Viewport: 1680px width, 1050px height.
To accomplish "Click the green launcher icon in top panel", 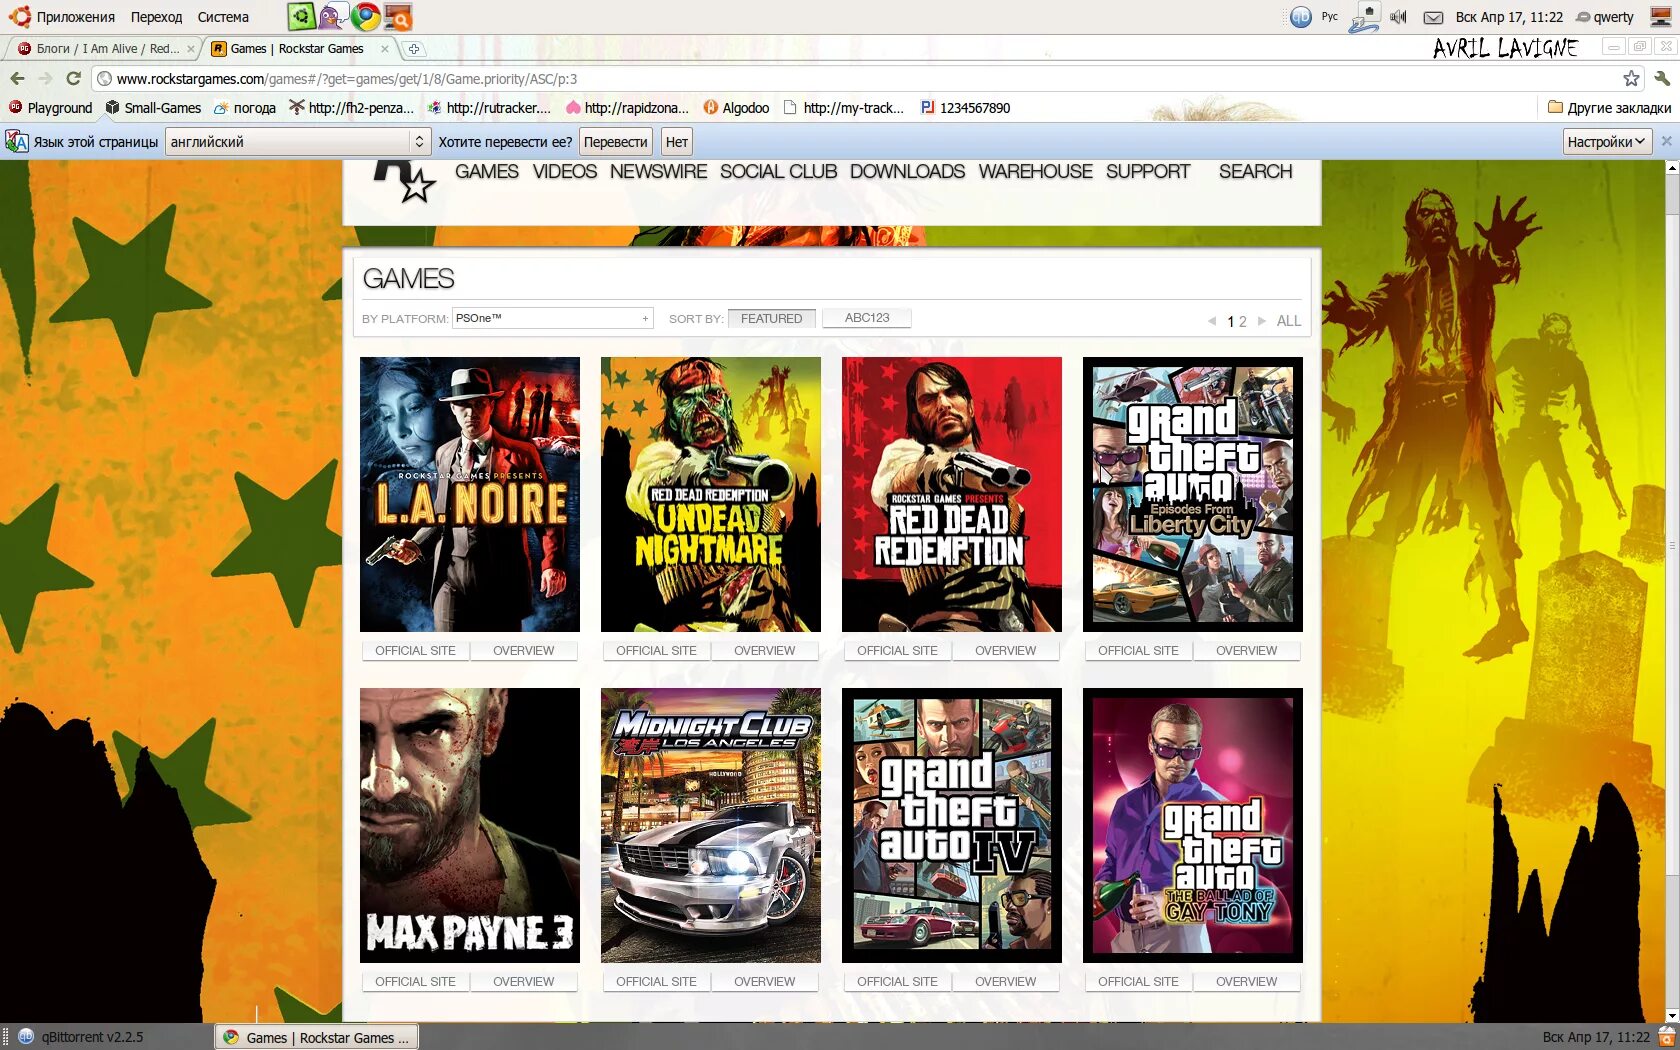I will point(301,16).
